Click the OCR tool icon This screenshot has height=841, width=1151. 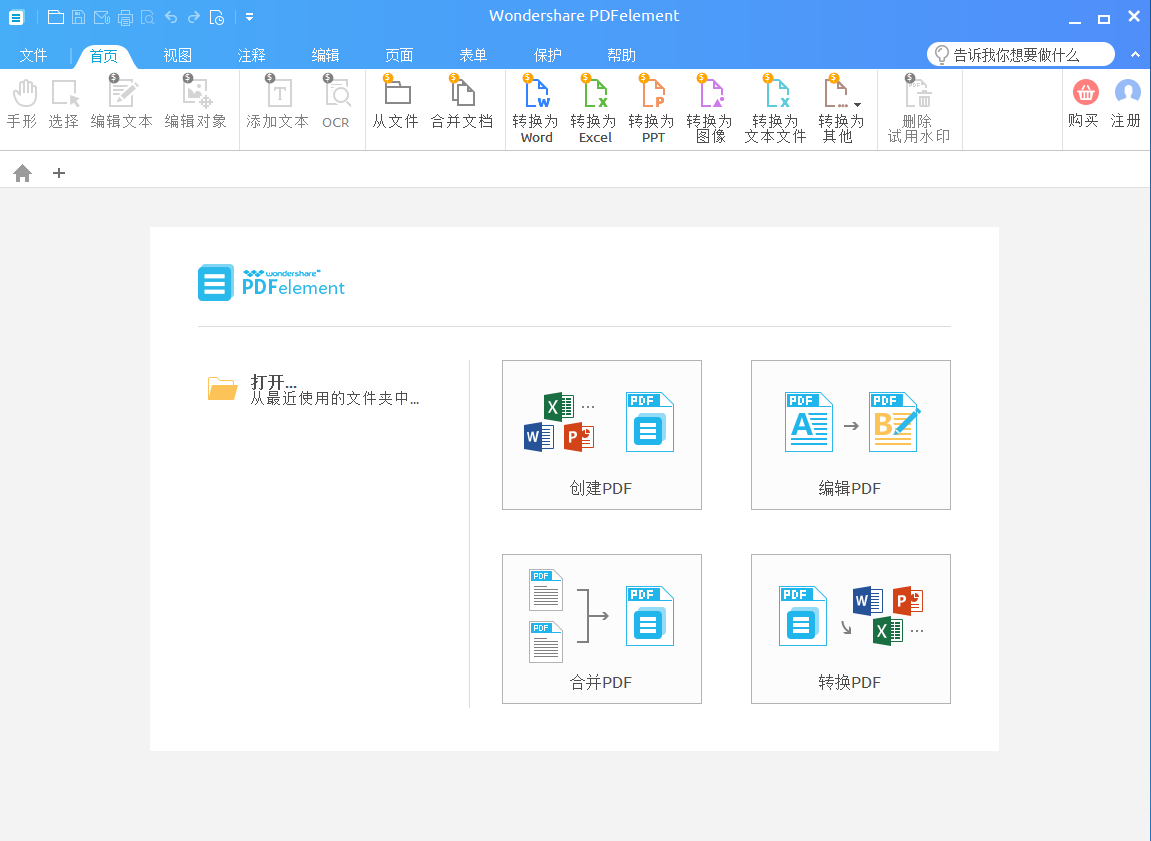[x=336, y=97]
